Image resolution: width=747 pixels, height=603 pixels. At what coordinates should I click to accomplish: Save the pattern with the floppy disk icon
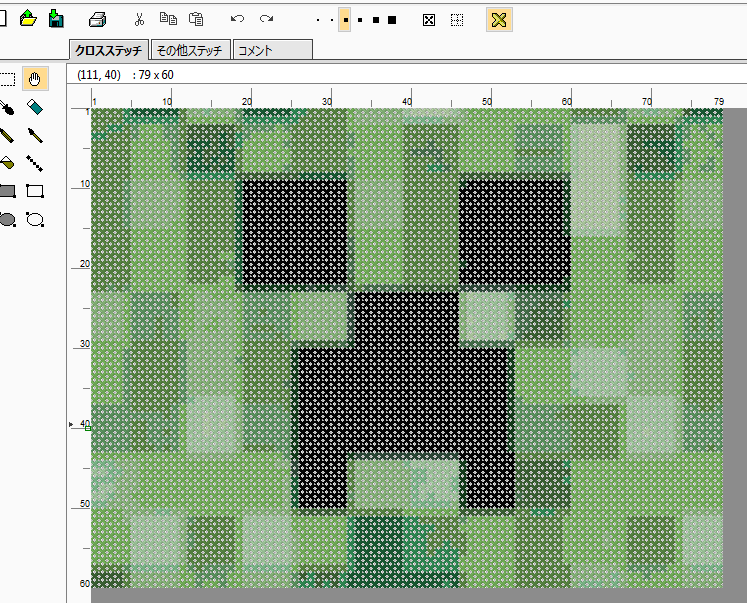coord(56,19)
